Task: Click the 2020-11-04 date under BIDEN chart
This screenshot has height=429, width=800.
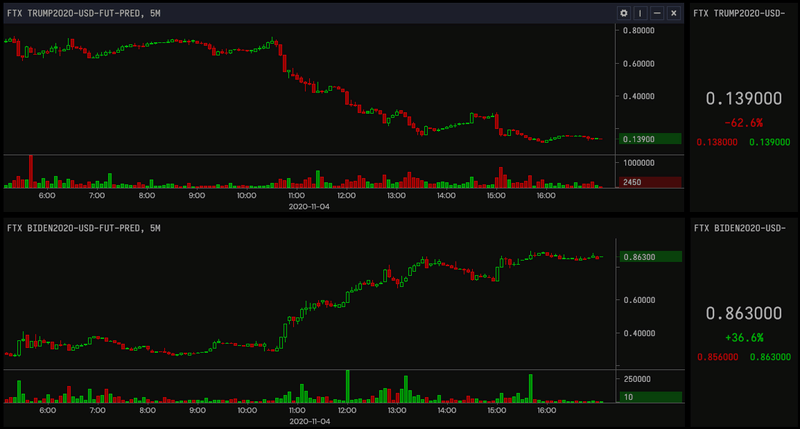Action: pos(309,421)
